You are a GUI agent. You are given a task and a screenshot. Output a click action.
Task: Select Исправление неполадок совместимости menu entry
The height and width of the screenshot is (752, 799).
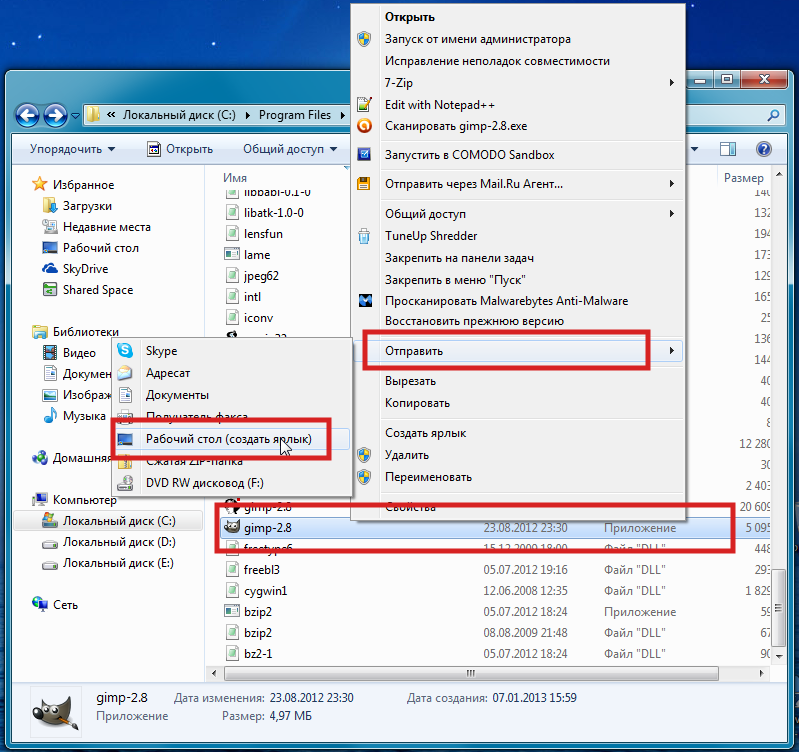(x=519, y=61)
